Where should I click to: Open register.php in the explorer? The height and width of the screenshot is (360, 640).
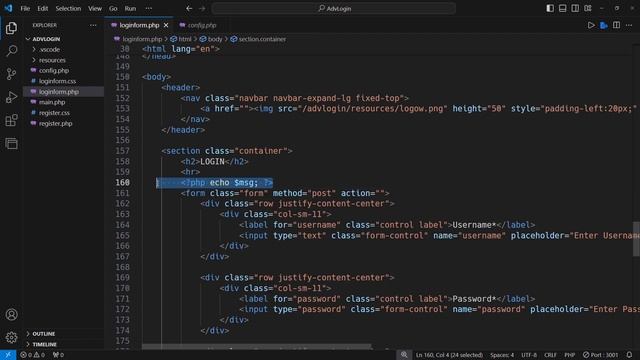coord(56,123)
